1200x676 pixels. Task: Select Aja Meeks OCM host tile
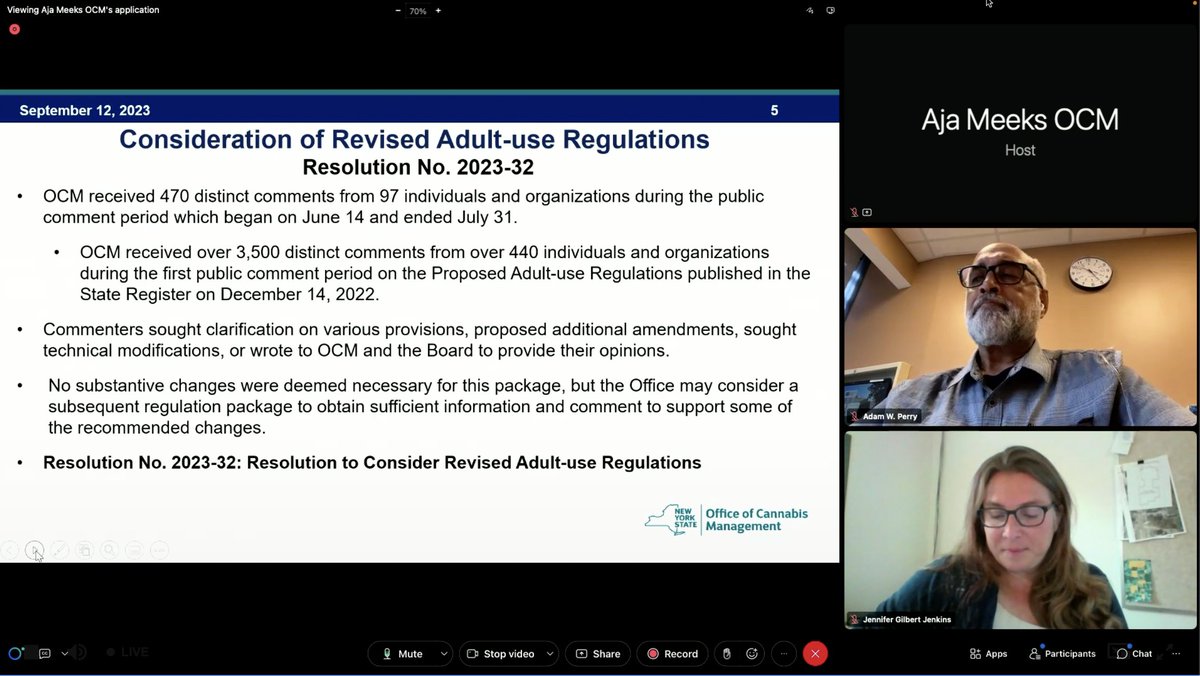(x=1020, y=124)
